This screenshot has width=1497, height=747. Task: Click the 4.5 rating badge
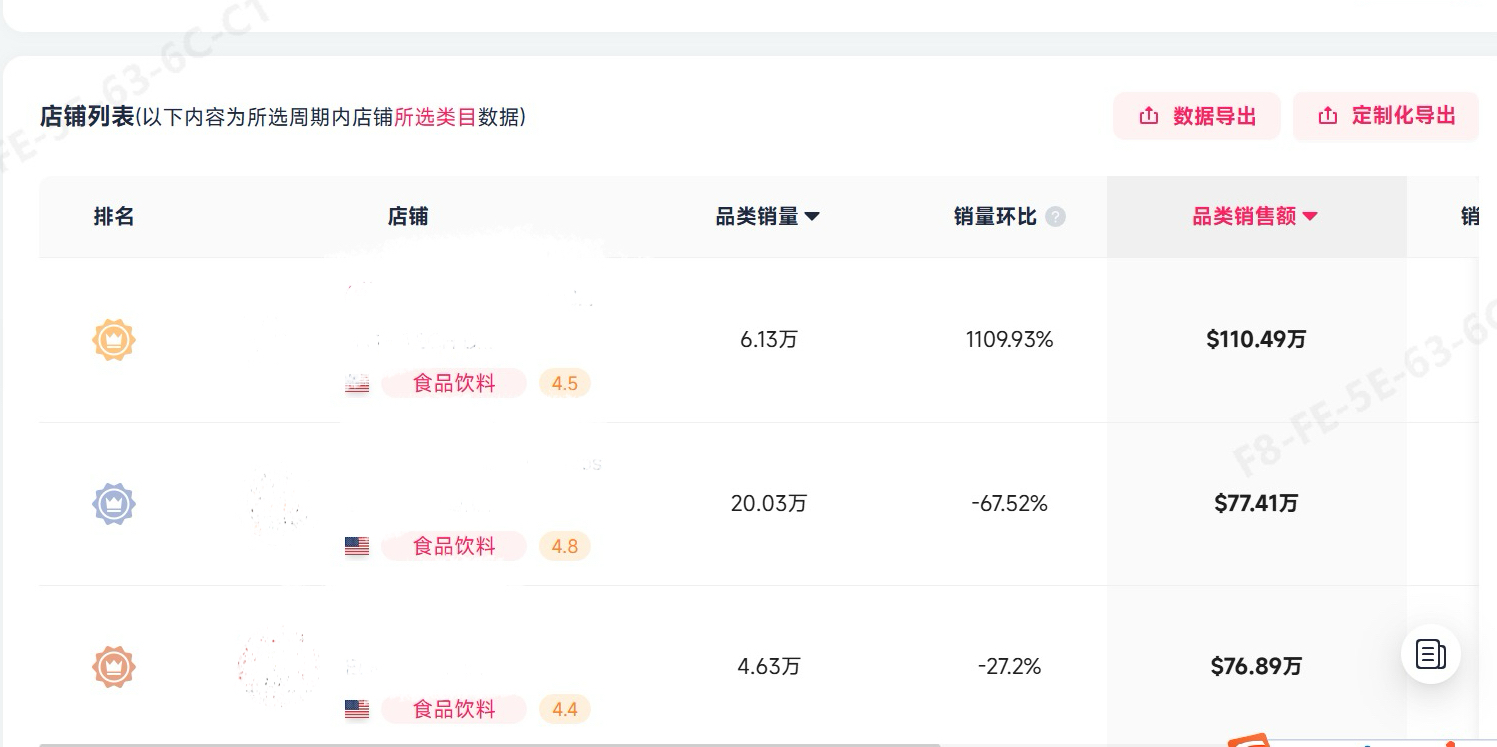pos(564,383)
